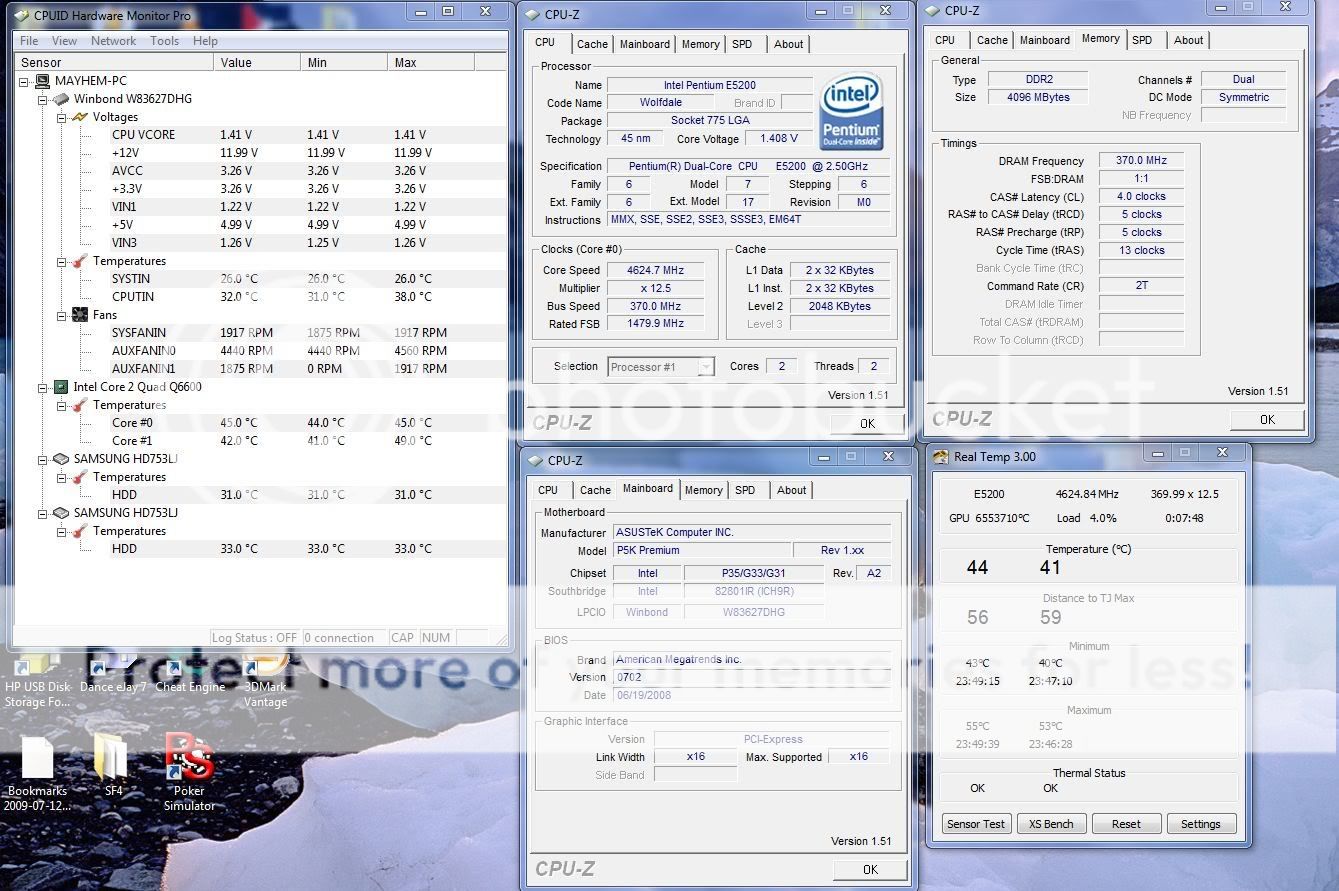
Task: Open HP USB Disk Storage desktop shortcut
Action: pyautogui.click(x=38, y=677)
